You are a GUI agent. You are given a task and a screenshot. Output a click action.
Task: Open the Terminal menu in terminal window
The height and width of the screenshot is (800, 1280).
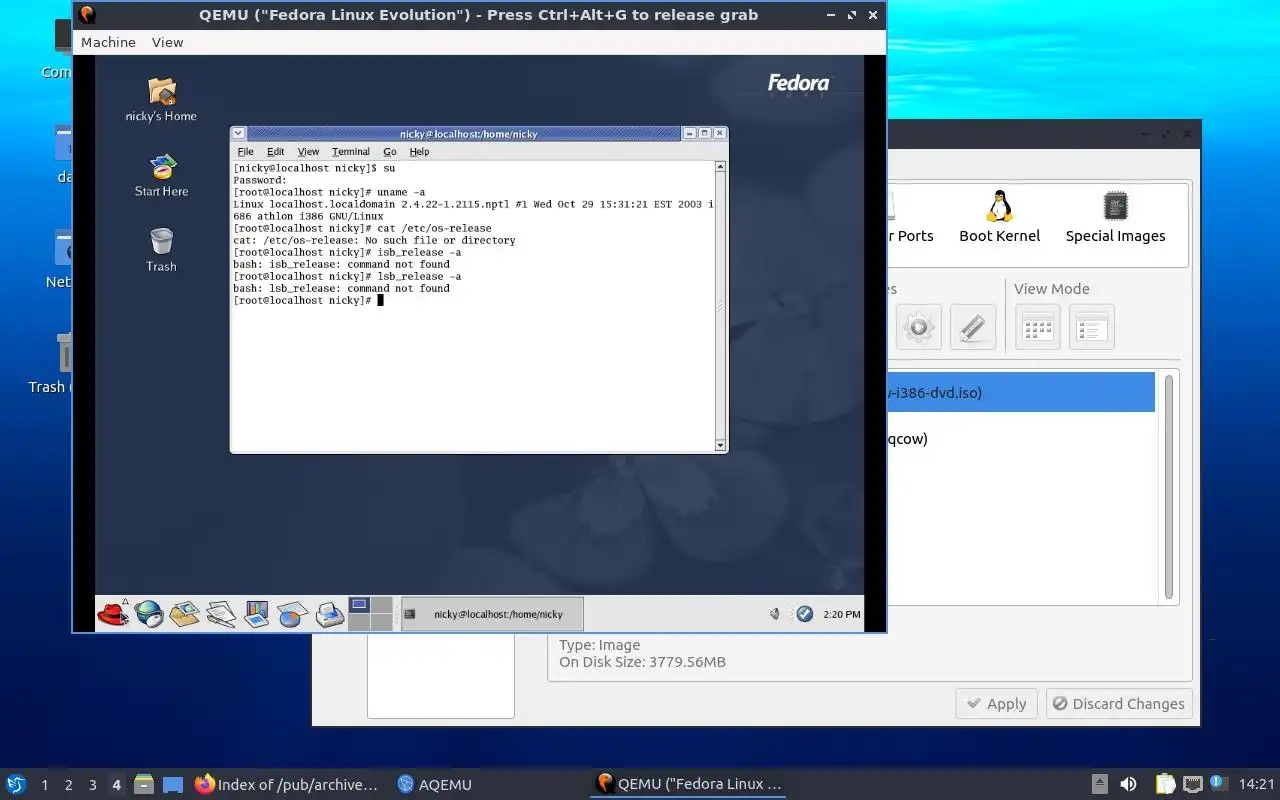click(351, 152)
